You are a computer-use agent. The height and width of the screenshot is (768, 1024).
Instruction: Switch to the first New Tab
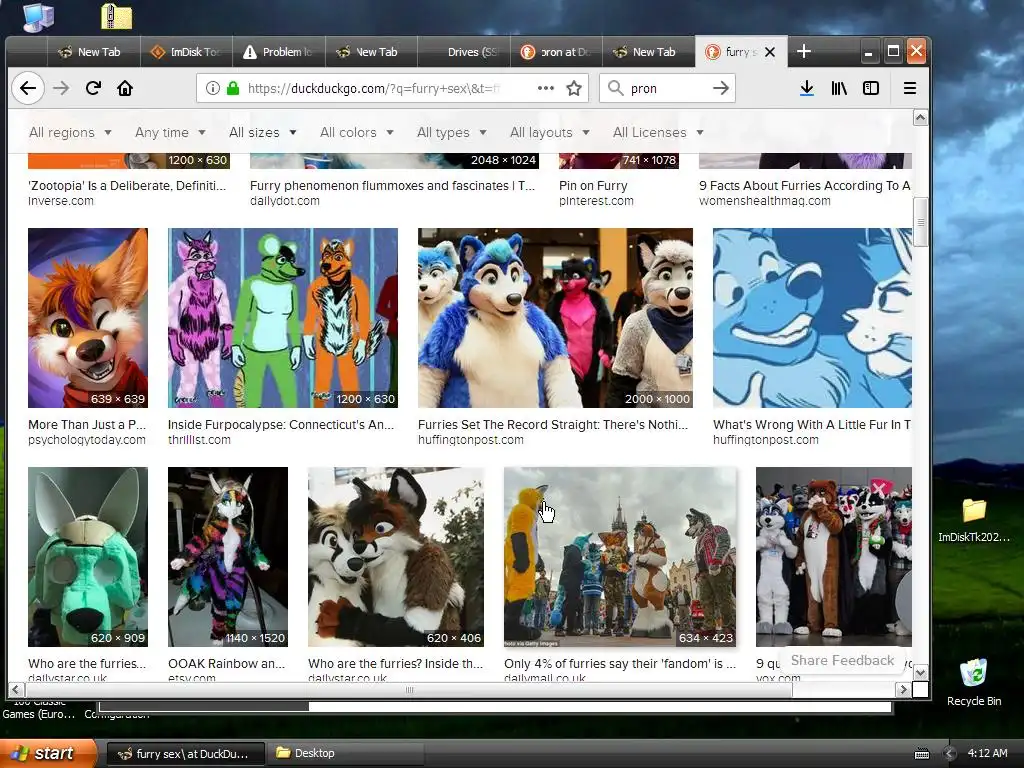93,52
